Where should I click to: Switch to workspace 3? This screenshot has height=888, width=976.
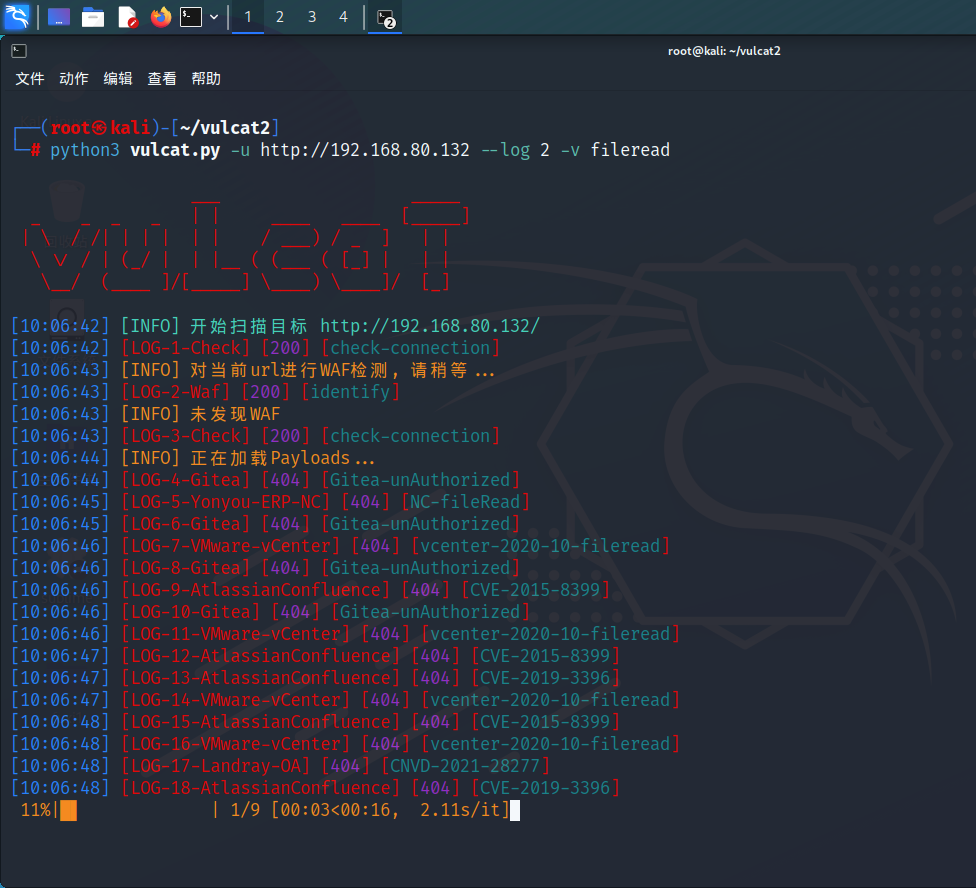coord(312,17)
